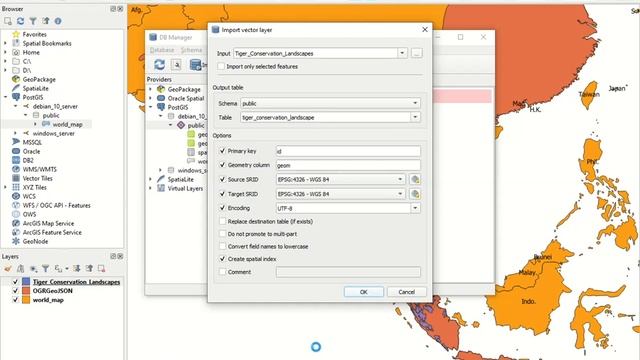Toggle Import only selected features checkbox

[x=221, y=66]
